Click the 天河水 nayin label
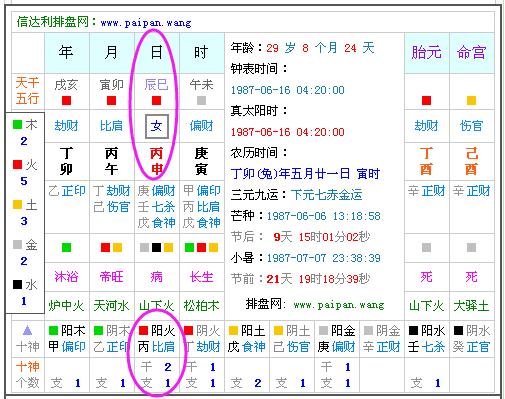 (111, 306)
